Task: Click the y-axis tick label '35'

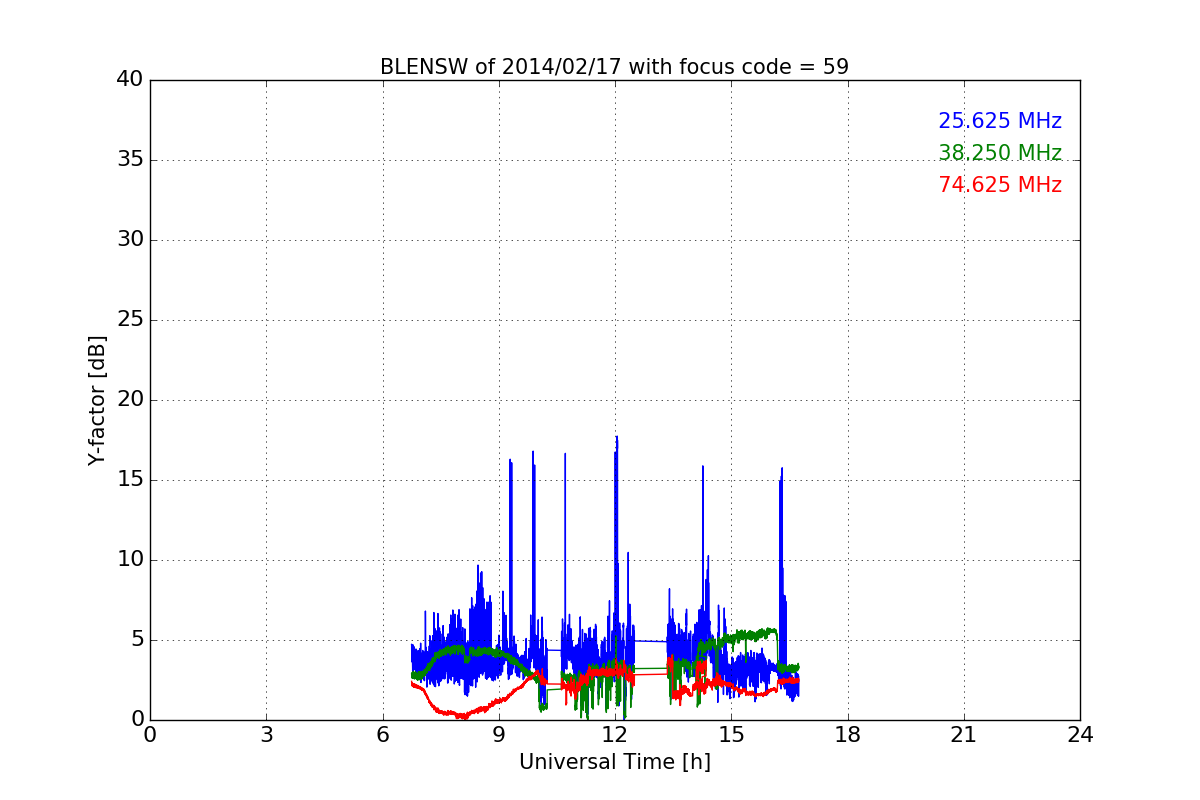Action: (x=130, y=160)
